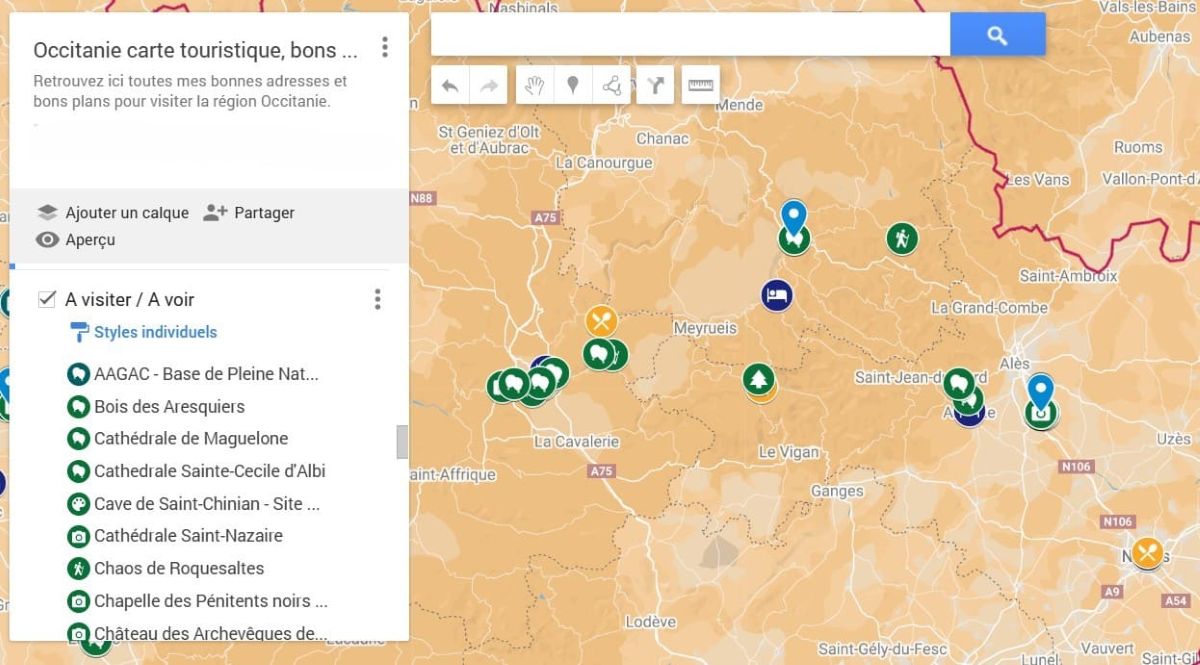Click the green marker near Saint-Jean-du-Gard
This screenshot has height=665, width=1200.
pos(958,385)
